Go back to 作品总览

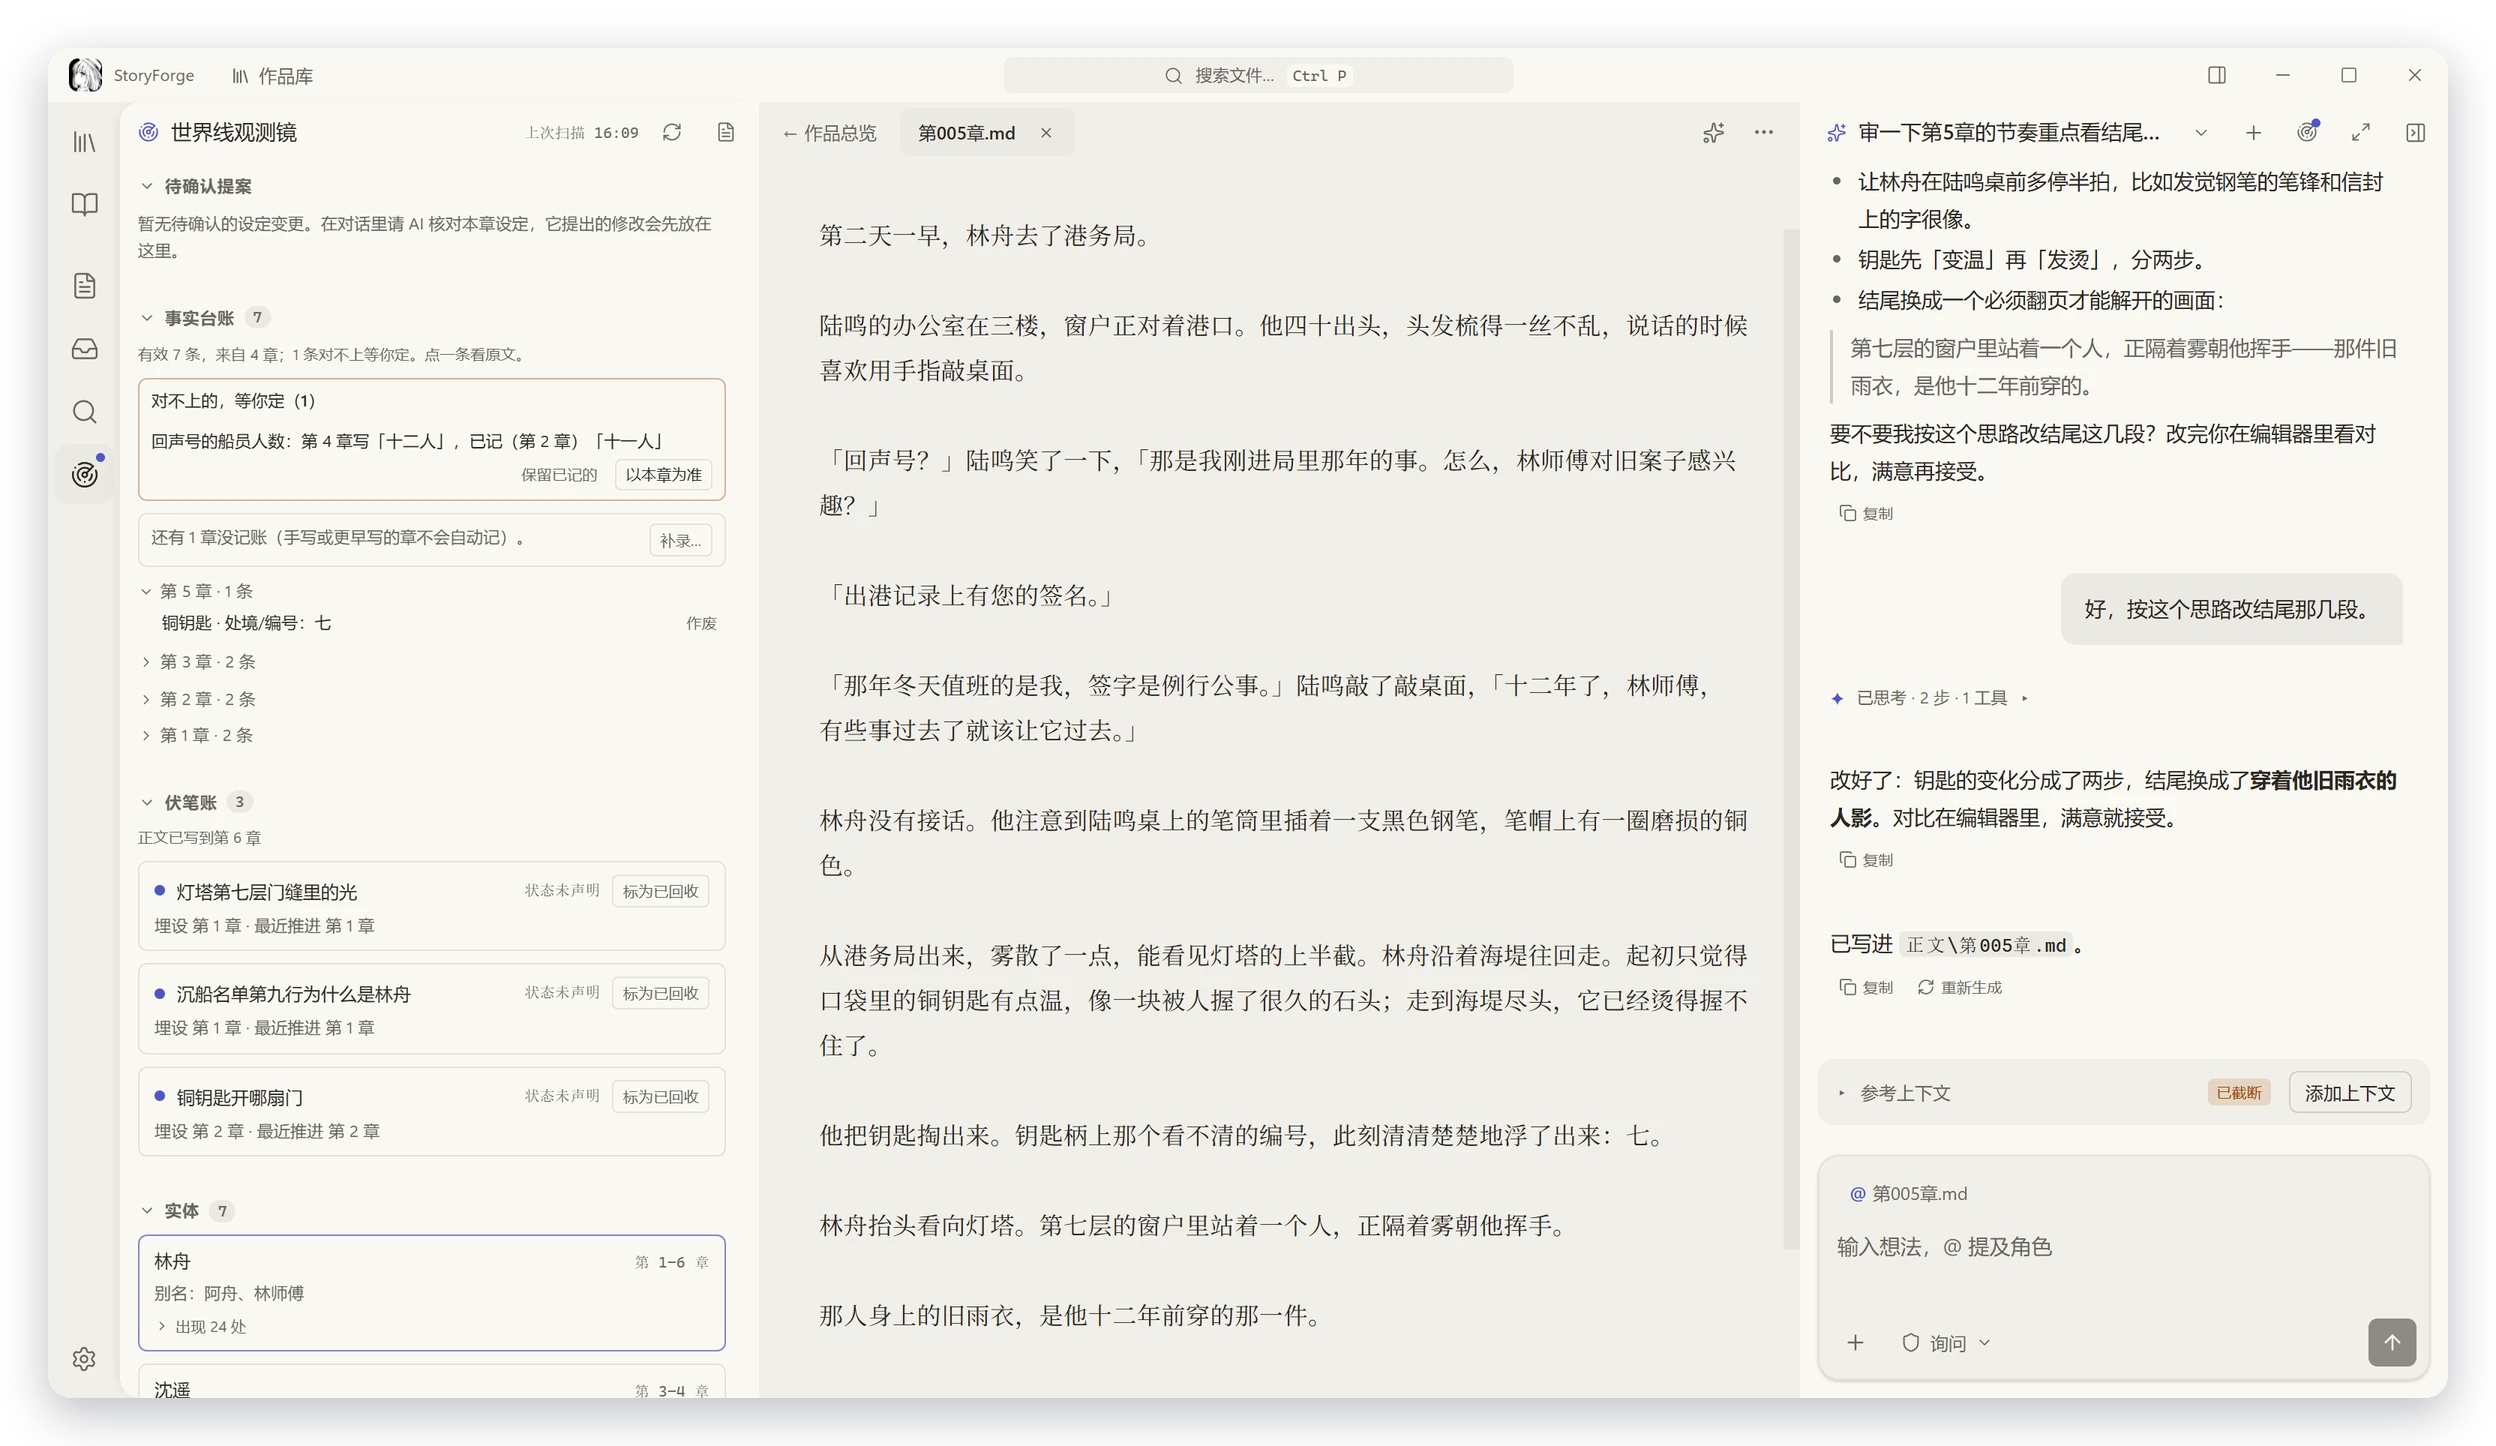click(x=829, y=133)
